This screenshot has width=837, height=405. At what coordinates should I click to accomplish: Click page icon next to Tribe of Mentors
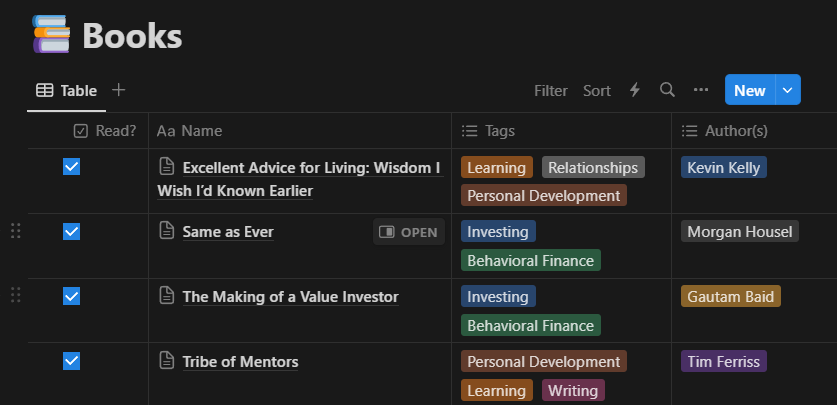pos(168,361)
